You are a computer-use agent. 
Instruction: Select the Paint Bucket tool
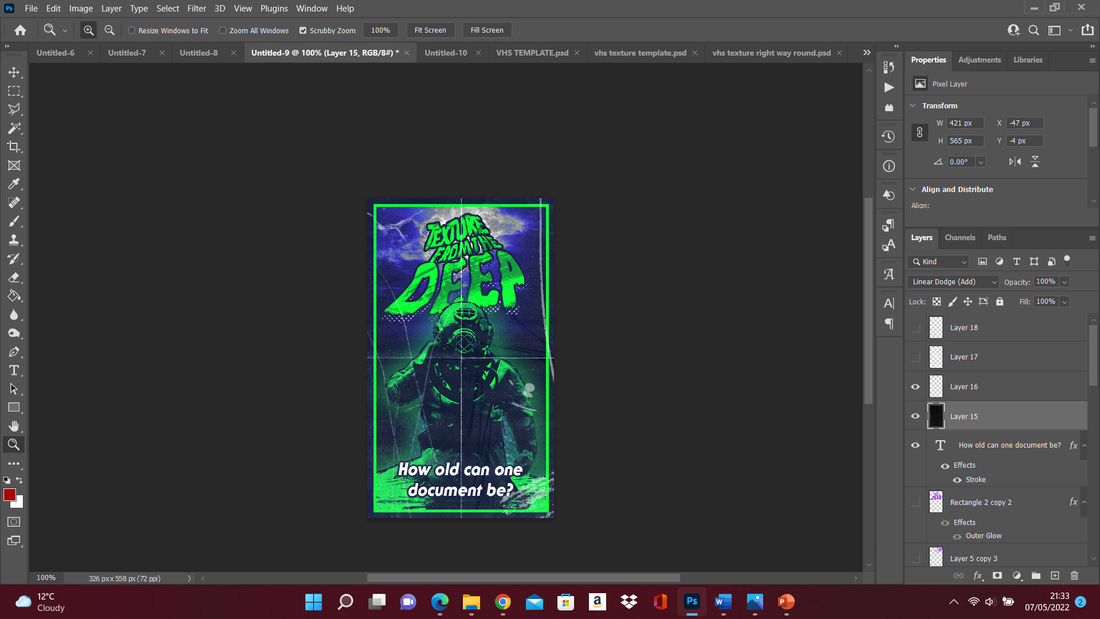[14, 295]
